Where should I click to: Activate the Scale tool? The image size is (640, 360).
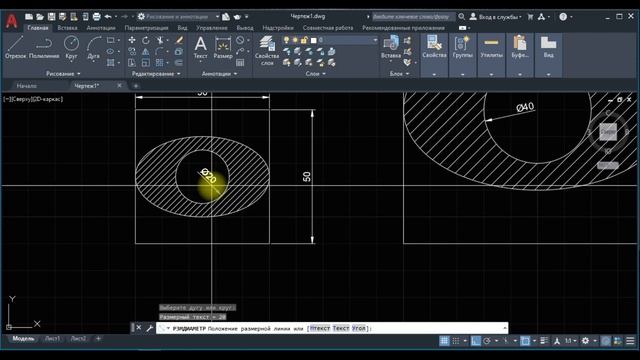click(146, 62)
